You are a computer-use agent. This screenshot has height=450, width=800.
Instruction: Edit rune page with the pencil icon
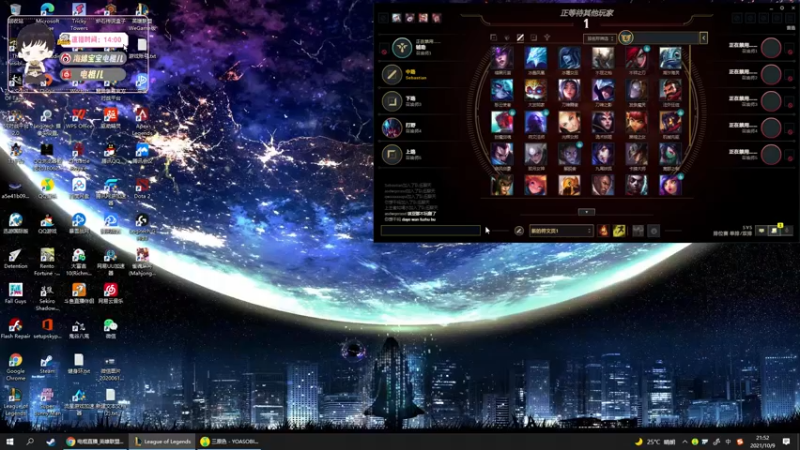(x=519, y=231)
